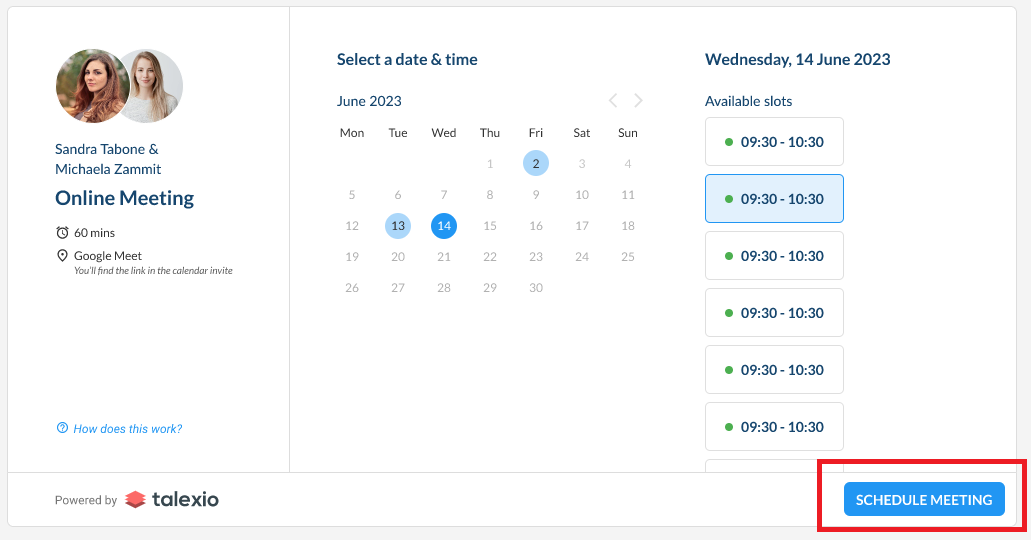1031x540 pixels.
Task: Go to the previous month arrow
Action: pos(613,101)
